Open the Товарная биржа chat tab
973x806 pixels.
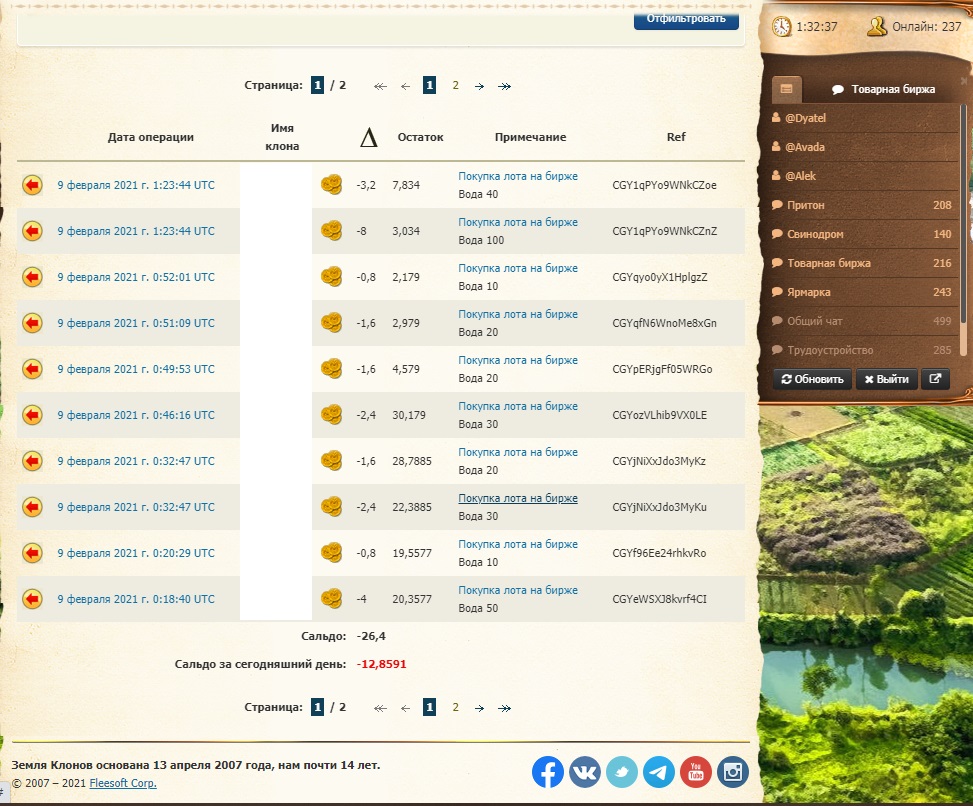click(883, 89)
